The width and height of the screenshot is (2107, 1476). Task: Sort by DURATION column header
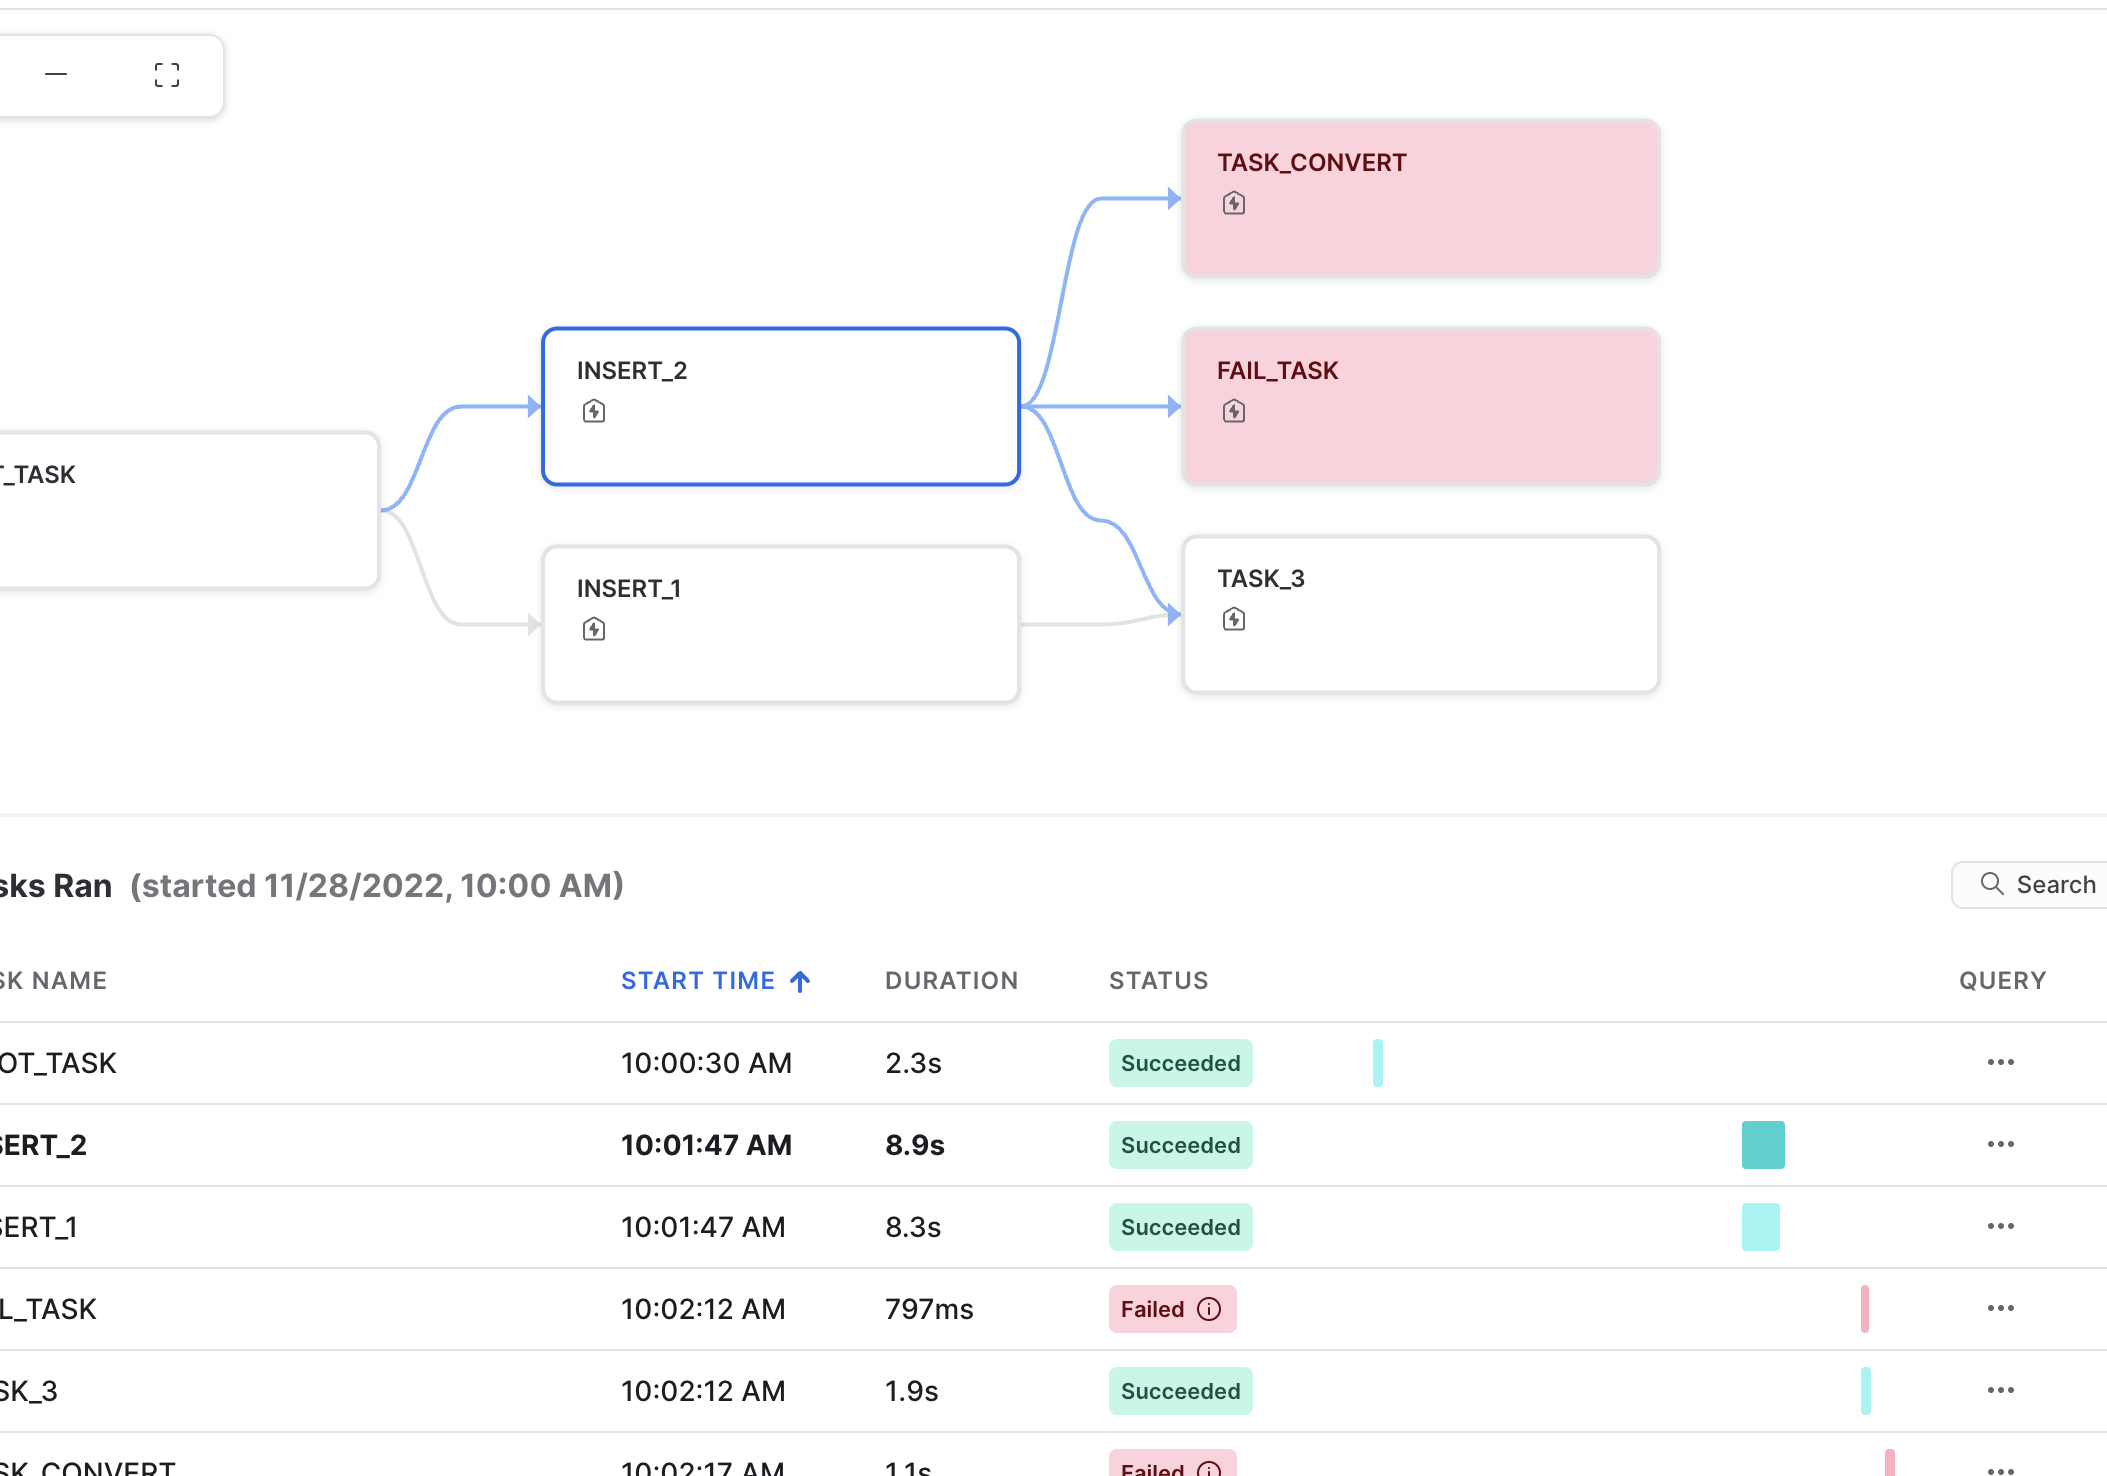coord(951,980)
